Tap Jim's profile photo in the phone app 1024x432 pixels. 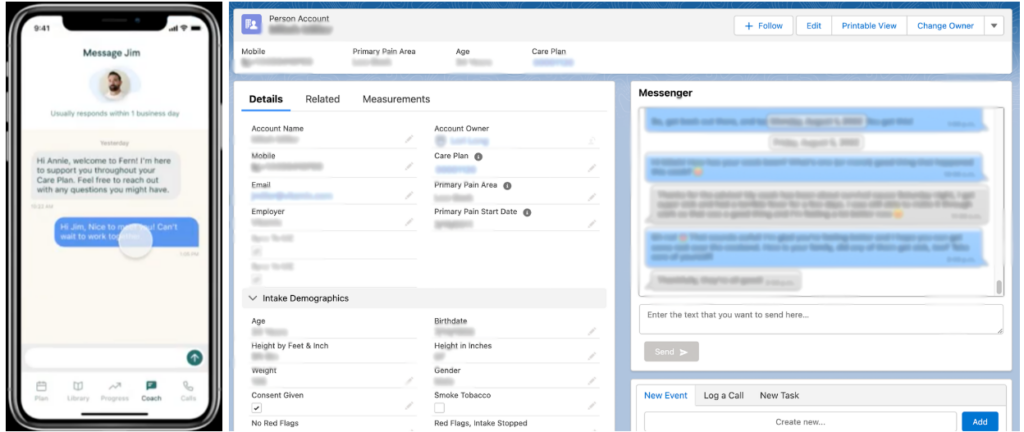coord(114,85)
